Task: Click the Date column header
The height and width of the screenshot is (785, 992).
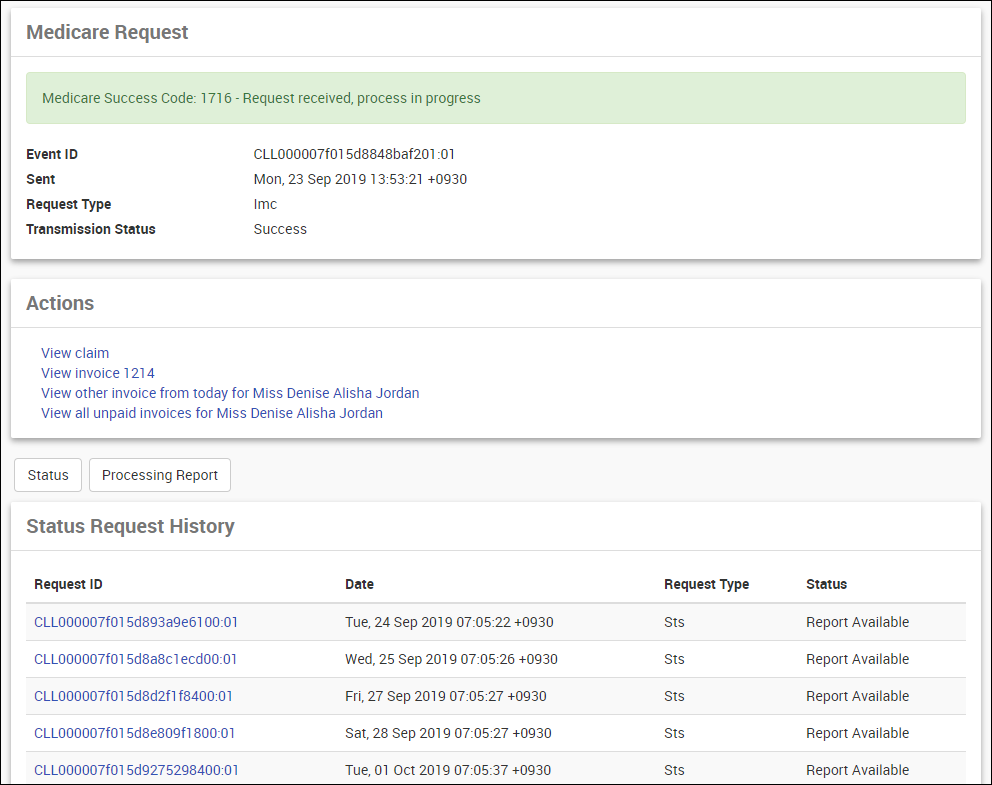Action: point(359,584)
